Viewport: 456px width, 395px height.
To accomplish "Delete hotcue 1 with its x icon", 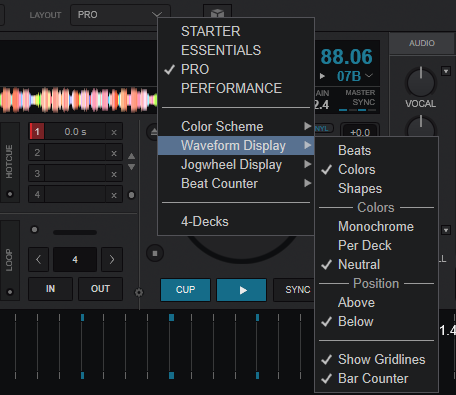I will (x=114, y=132).
